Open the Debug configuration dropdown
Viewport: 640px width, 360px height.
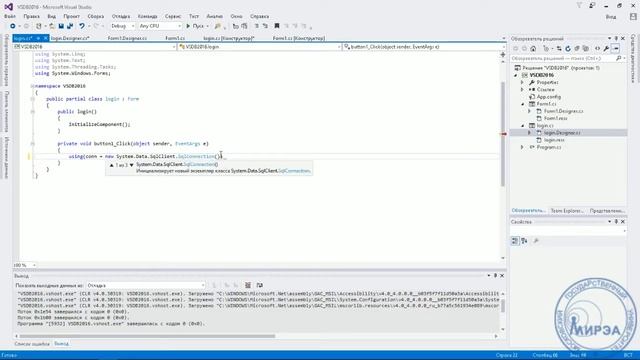pos(122,26)
